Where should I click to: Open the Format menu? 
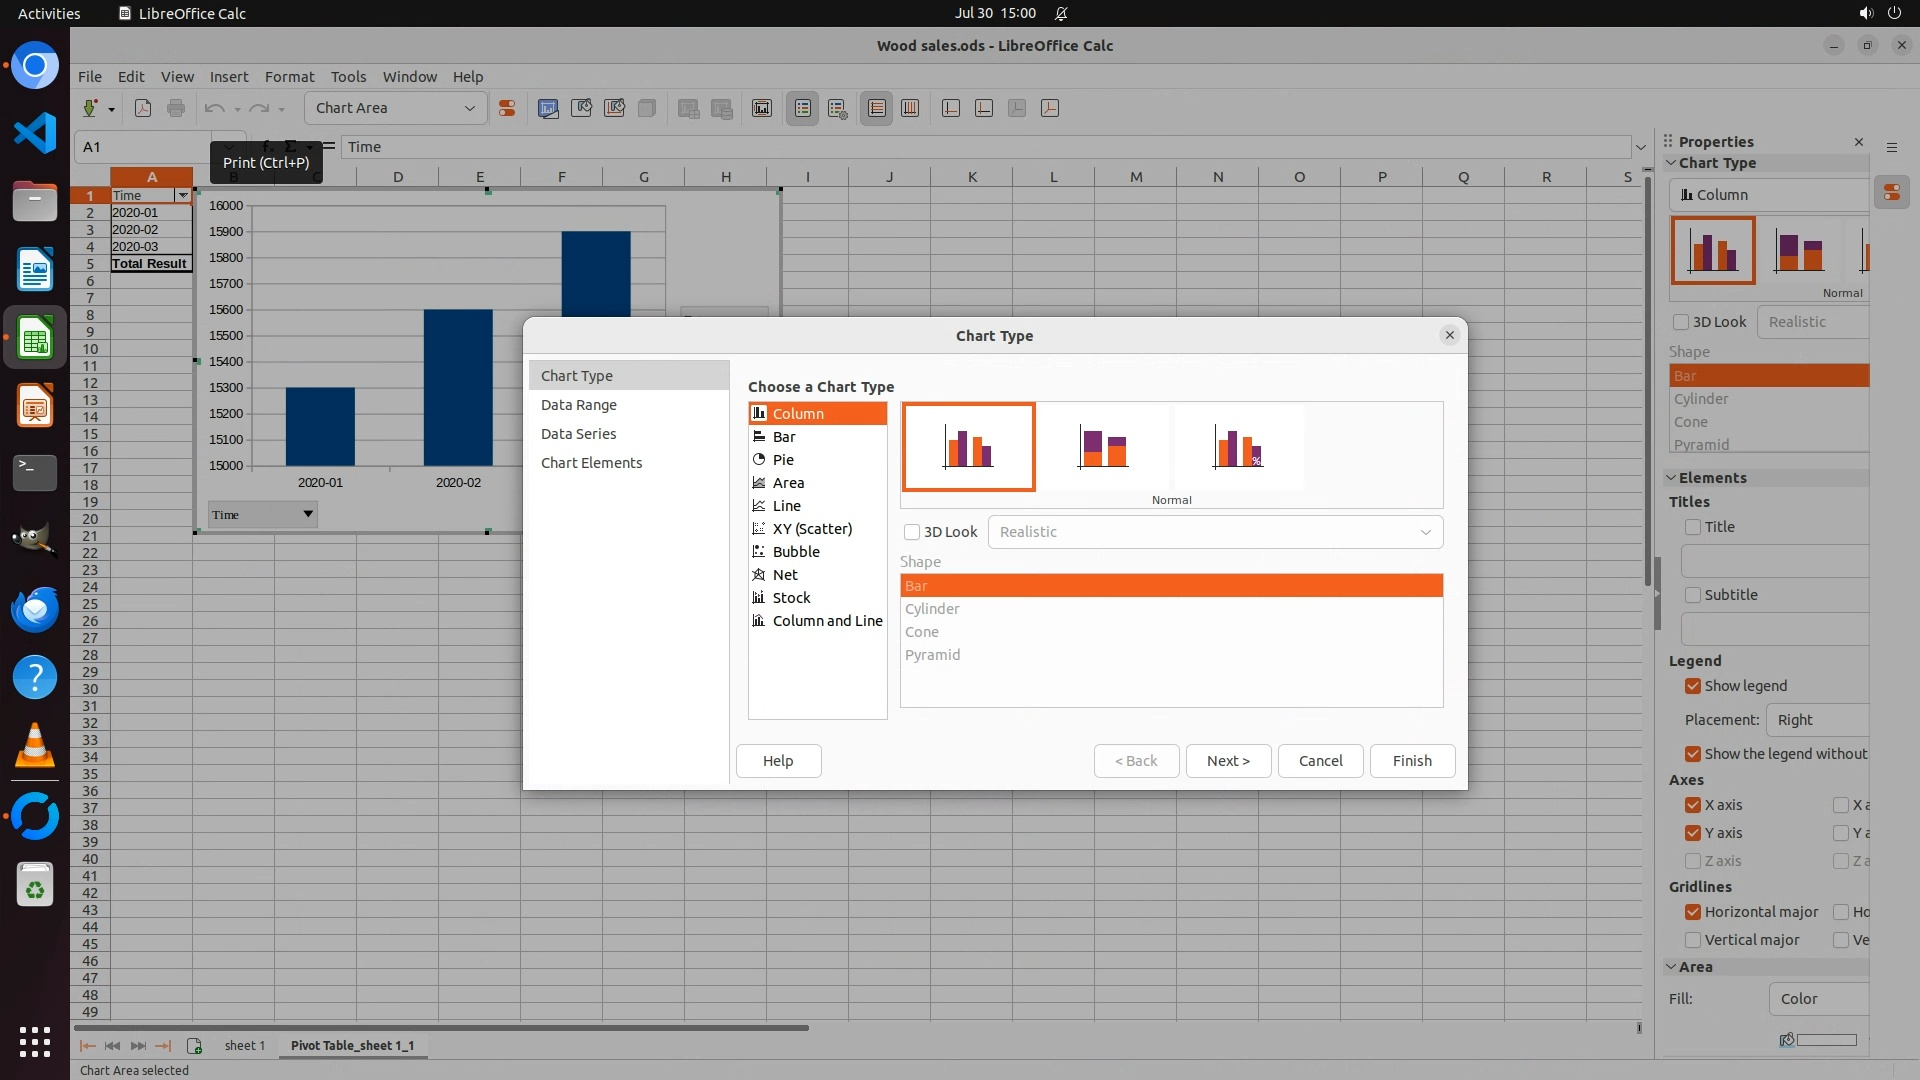tap(289, 77)
